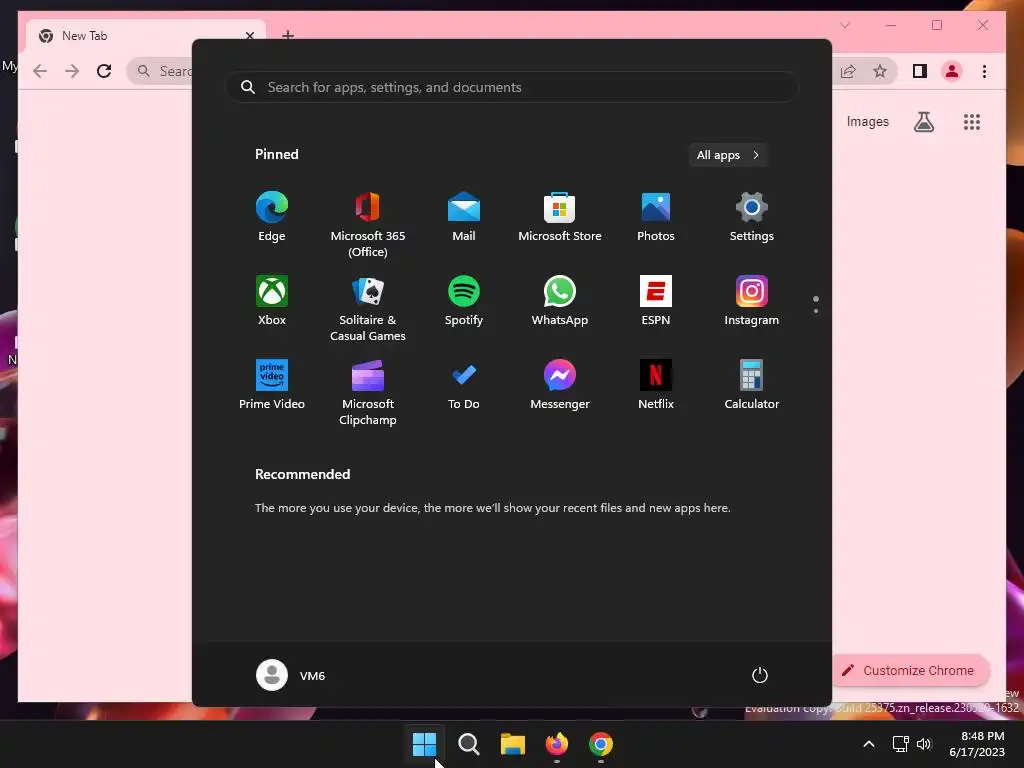
Task: Select the New Tab tab in Chrome
Action: pos(145,36)
